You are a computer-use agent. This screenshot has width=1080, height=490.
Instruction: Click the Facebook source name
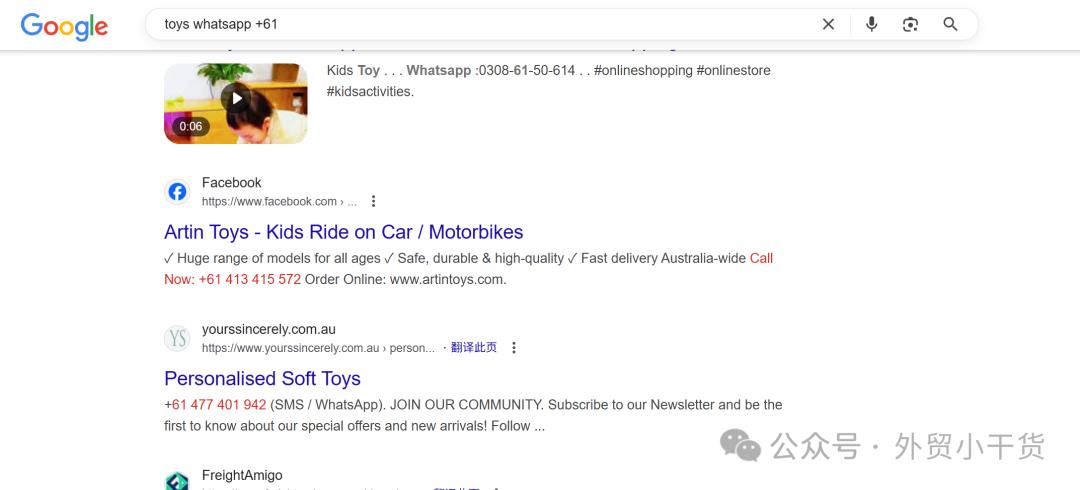[231, 182]
